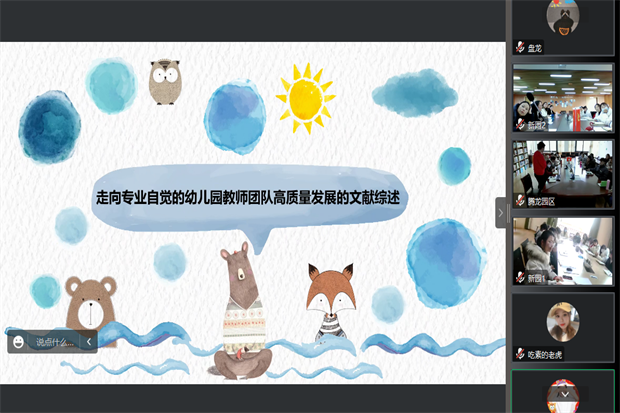Open the emoji smiley picker in chat bar
Image resolution: width=620 pixels, height=413 pixels.
coord(18,342)
